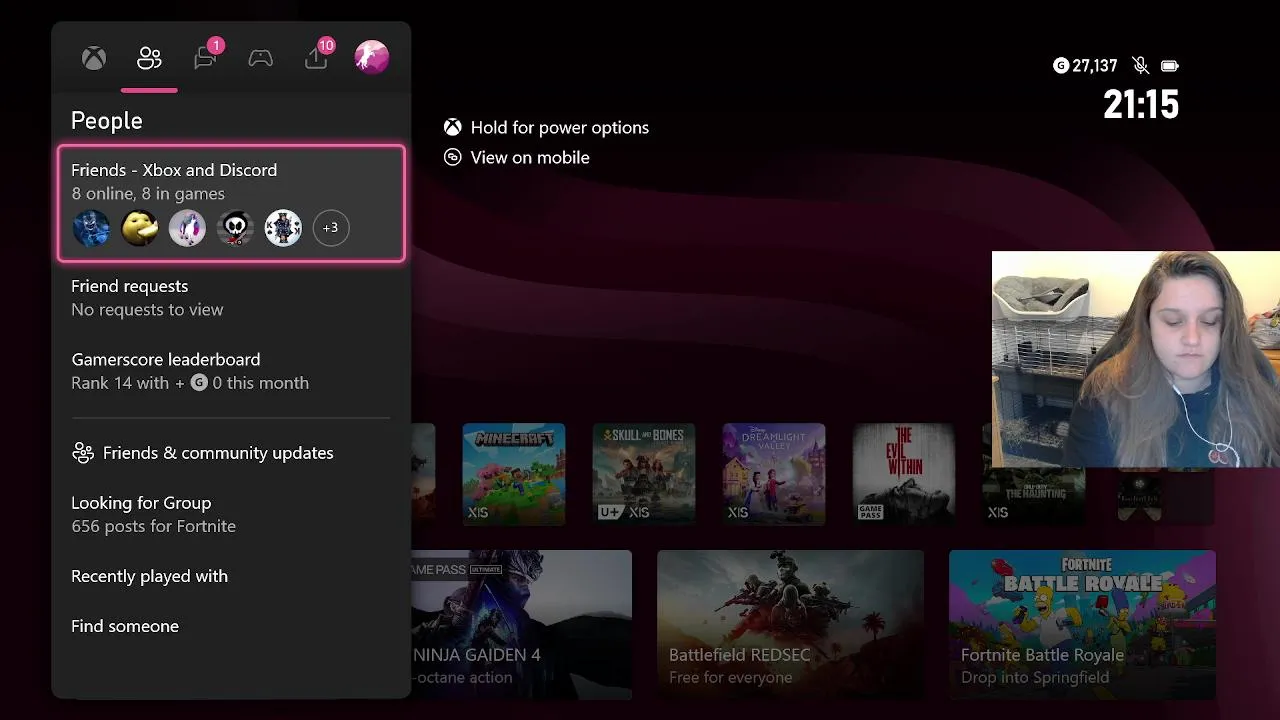Click the muted microphone status icon
1280x720 pixels.
(x=1140, y=66)
